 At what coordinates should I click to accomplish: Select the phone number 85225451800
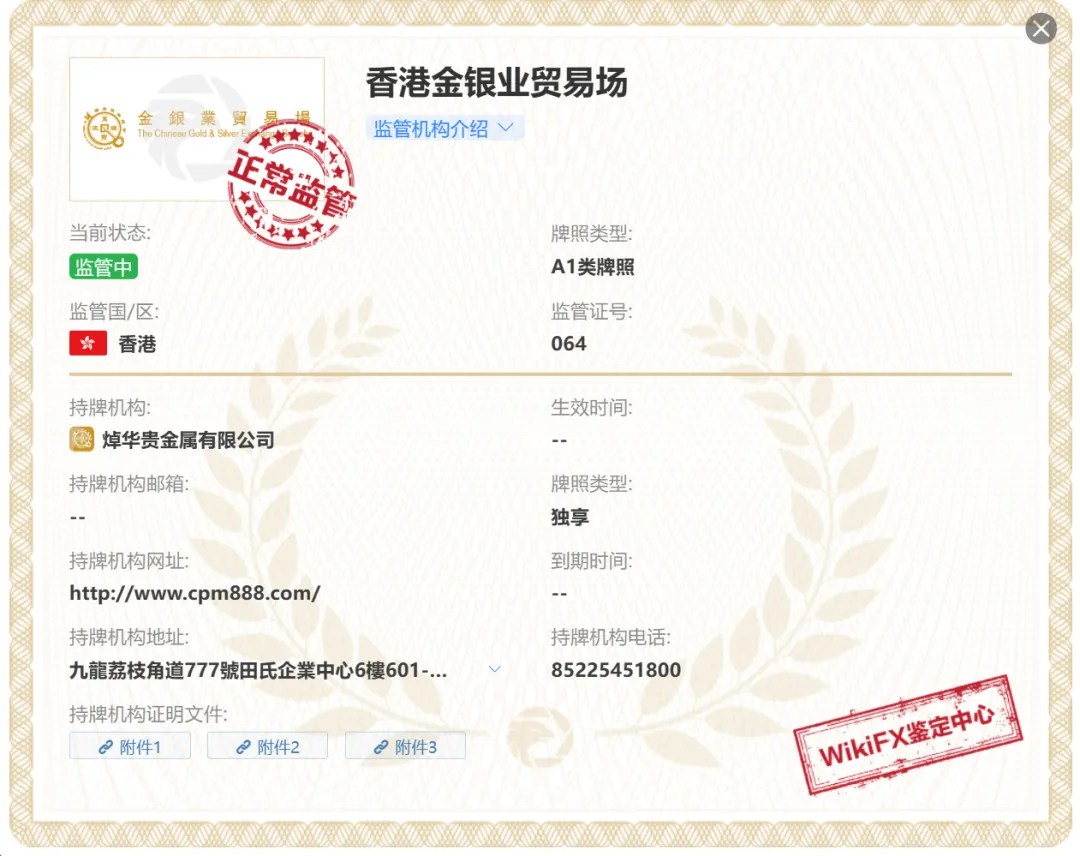point(616,670)
